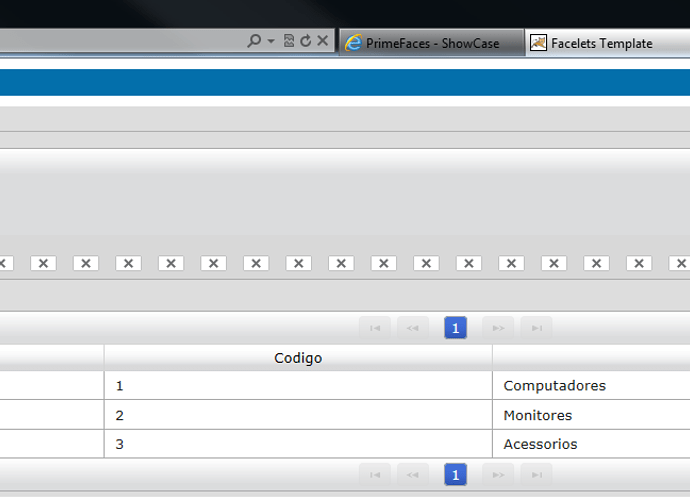Open the address bar autocomplete dropdown arrow
The image size is (690, 500).
271,41
